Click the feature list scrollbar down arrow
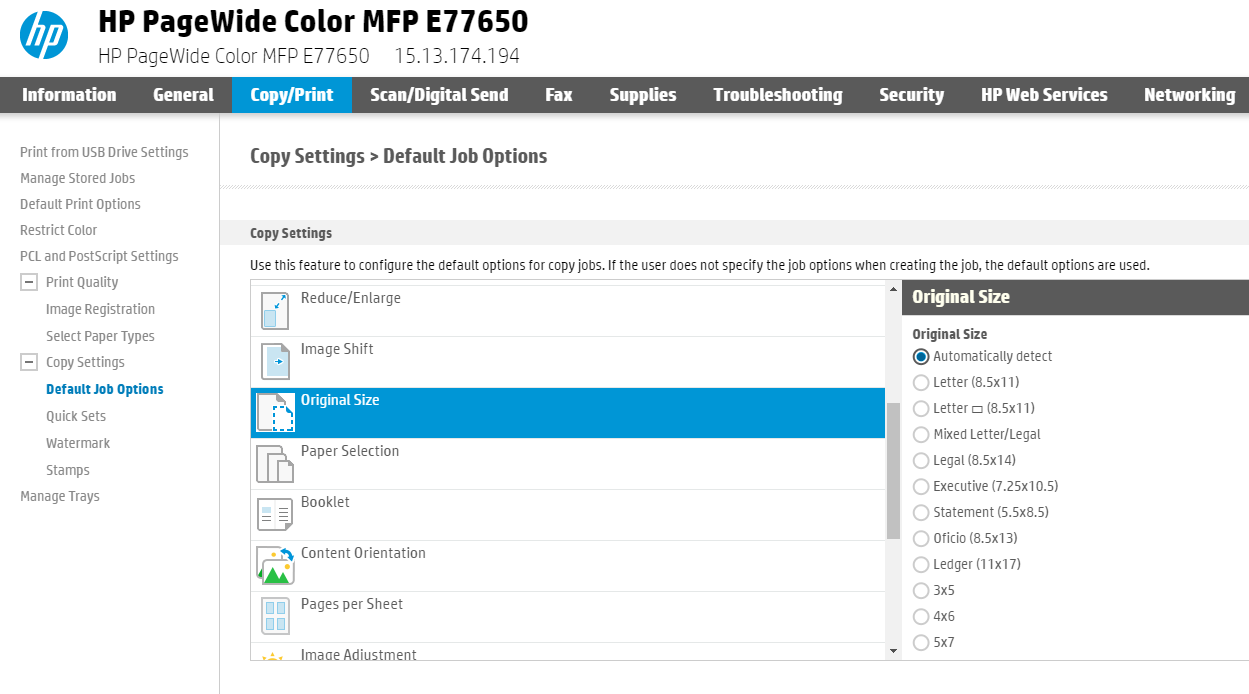The height and width of the screenshot is (694, 1249). tap(891, 651)
